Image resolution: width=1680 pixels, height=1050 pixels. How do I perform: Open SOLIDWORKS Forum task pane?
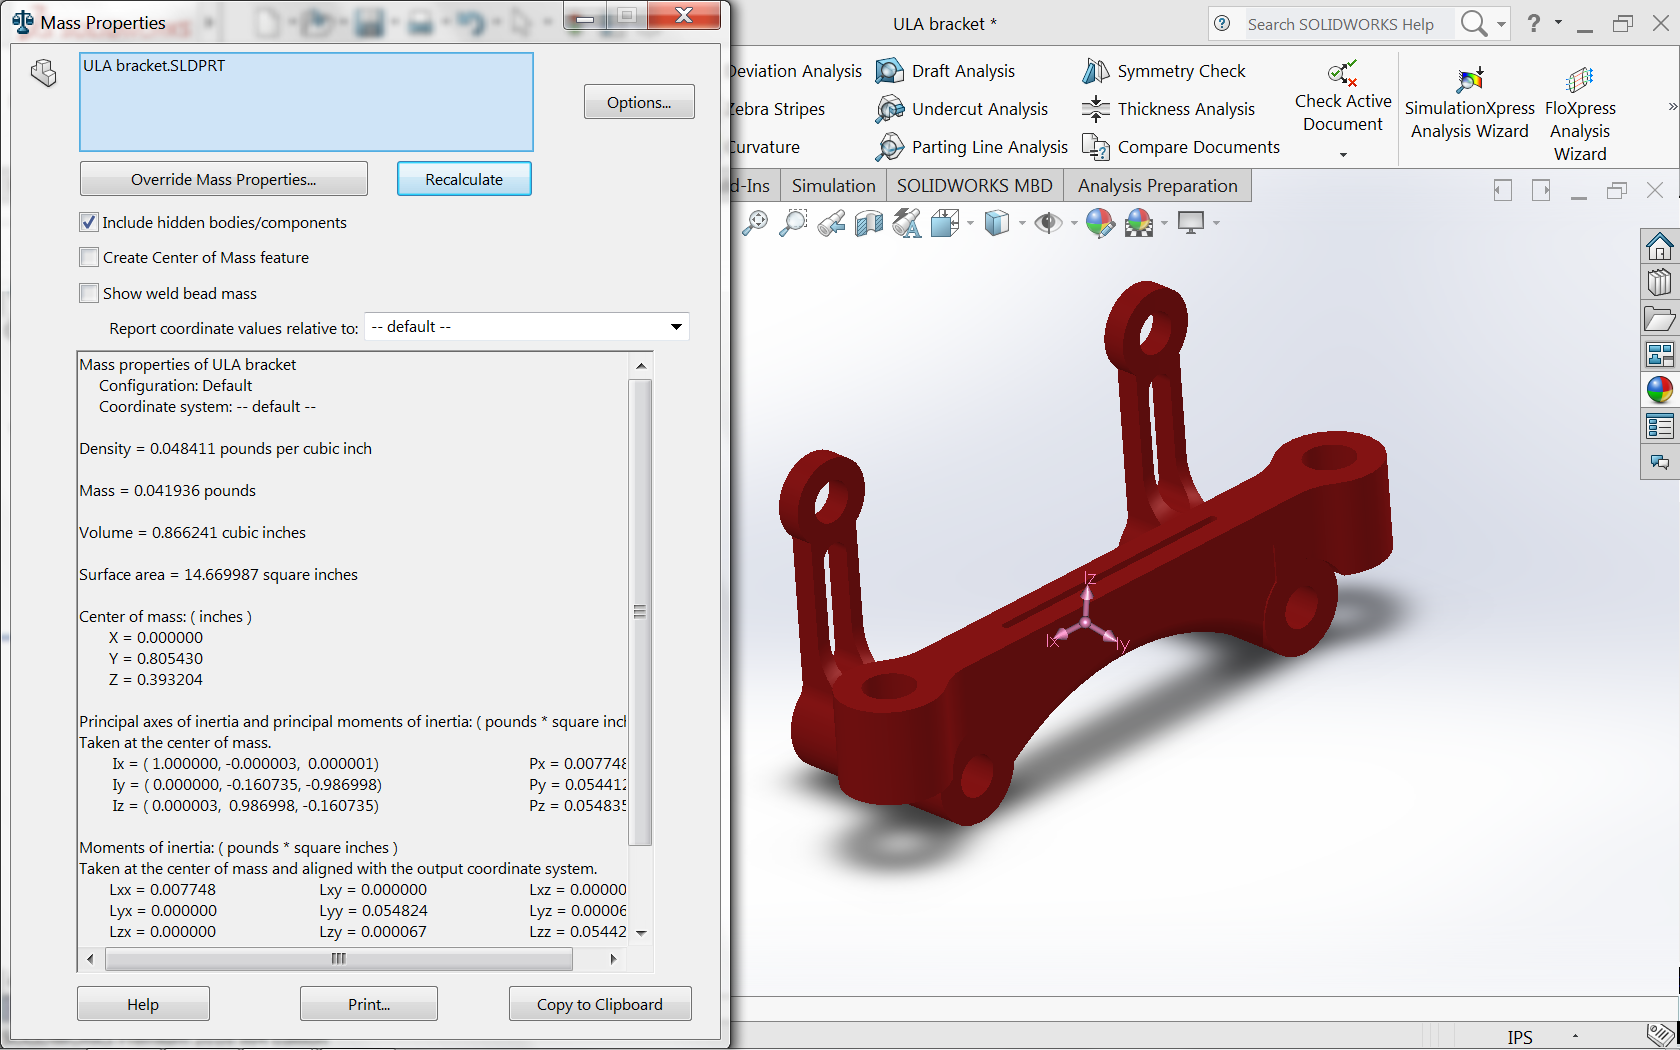point(1660,462)
